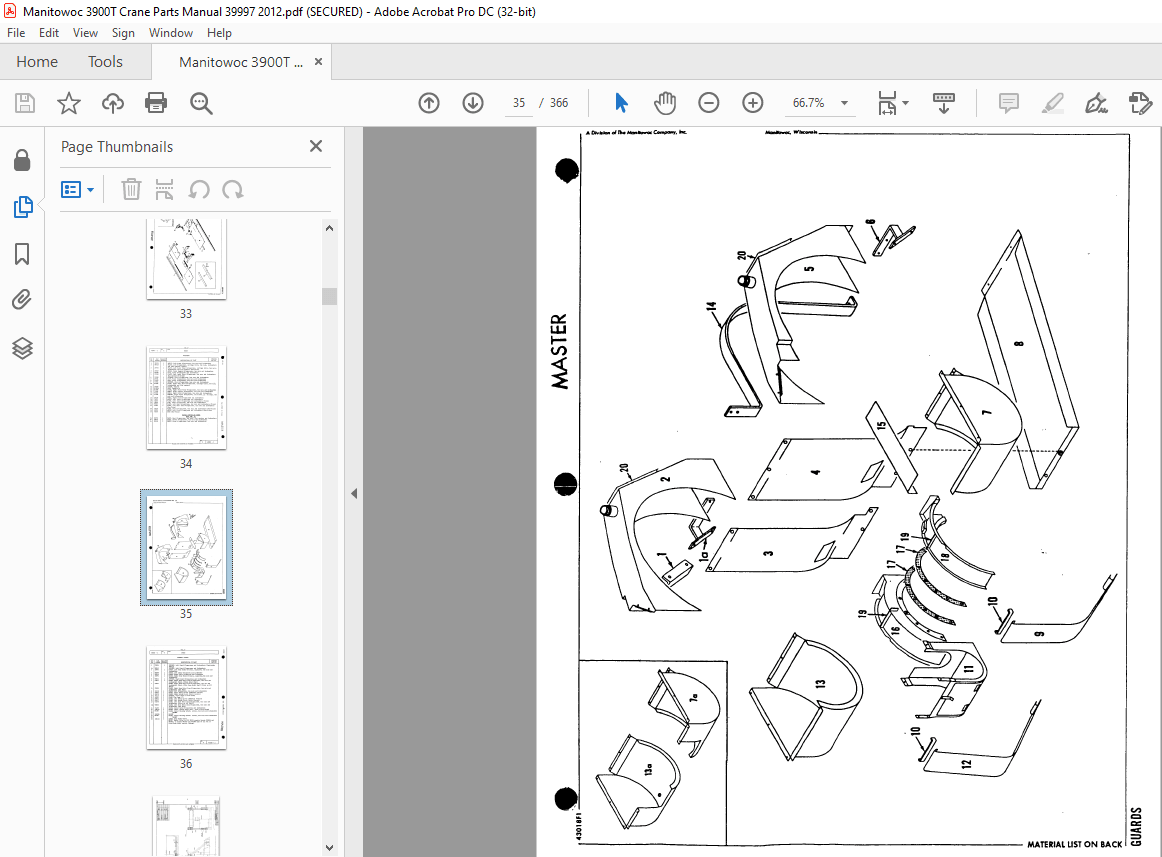Select the selection arrow tool
The width and height of the screenshot is (1162, 857).
(621, 102)
